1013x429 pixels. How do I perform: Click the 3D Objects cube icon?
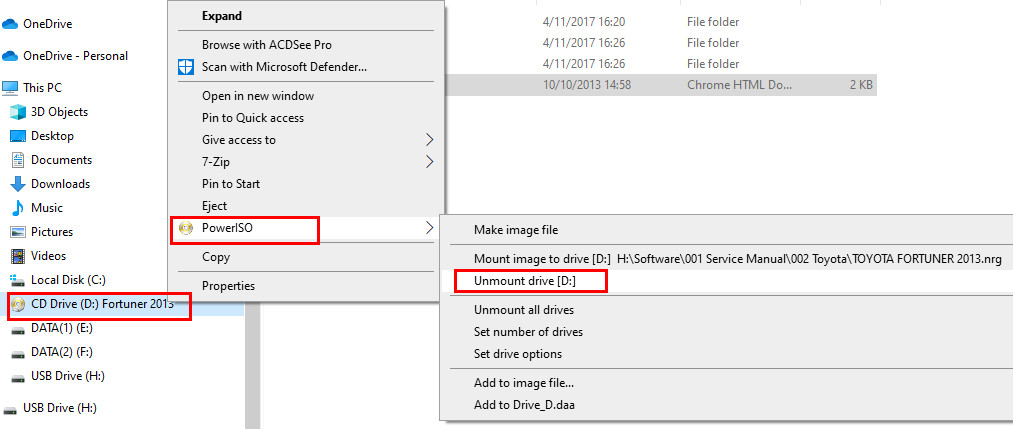[18, 112]
